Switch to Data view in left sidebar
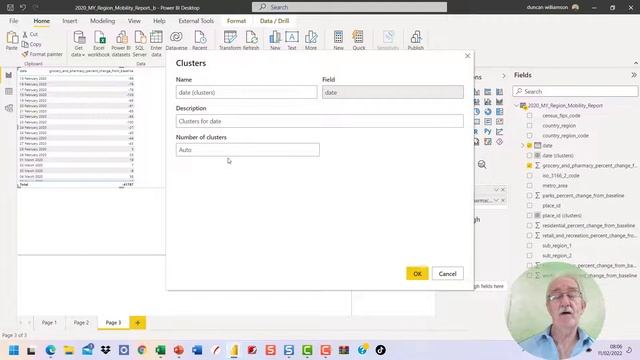The image size is (640, 360). (9, 91)
